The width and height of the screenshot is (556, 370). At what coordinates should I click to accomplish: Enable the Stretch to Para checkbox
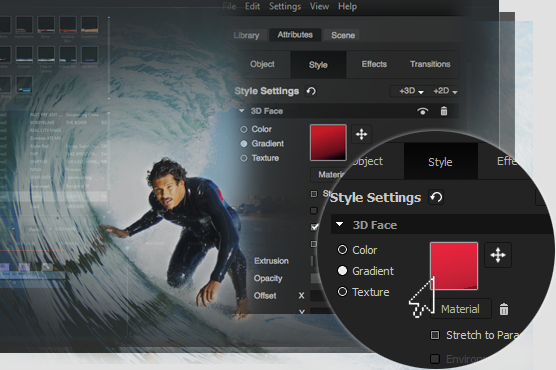(435, 335)
